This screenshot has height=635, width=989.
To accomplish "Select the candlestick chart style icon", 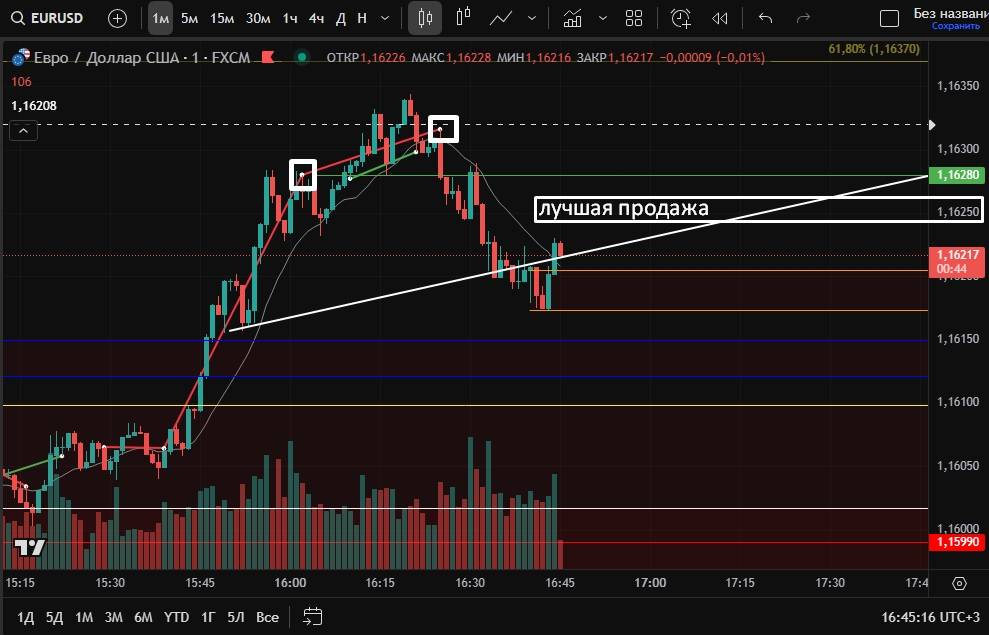I will 425,18.
